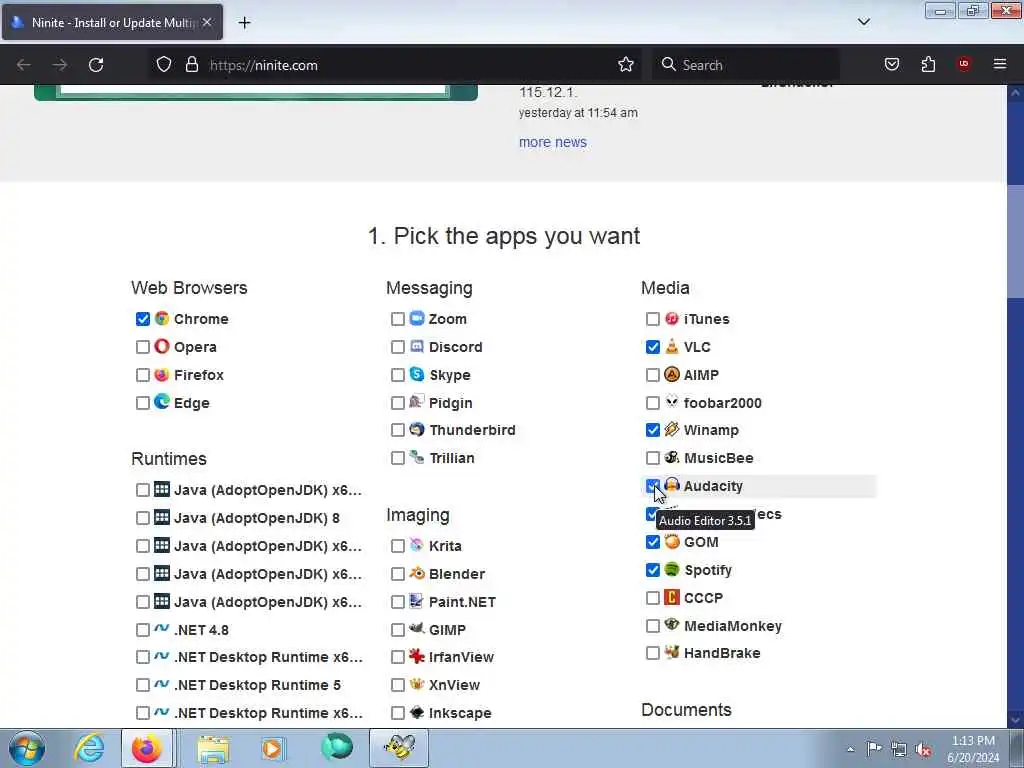The image size is (1024, 768).
Task: Click the Winamp app icon
Action: click(x=672, y=430)
